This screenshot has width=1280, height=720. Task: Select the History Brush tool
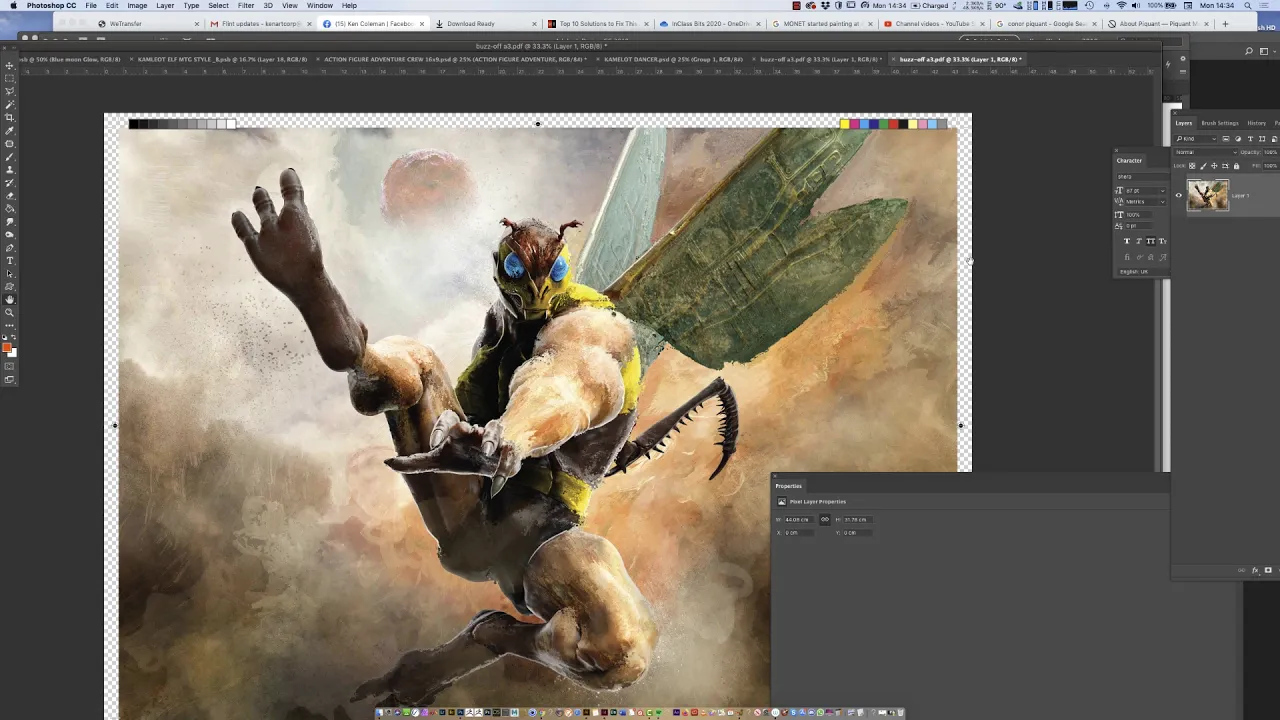click(10, 182)
